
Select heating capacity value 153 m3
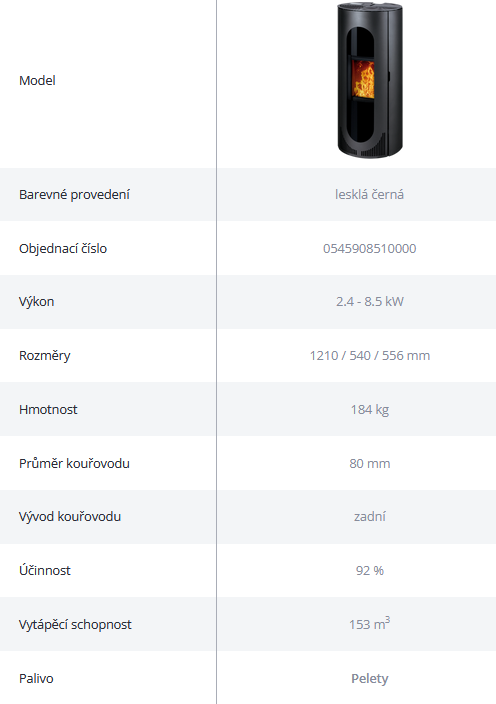(x=369, y=624)
